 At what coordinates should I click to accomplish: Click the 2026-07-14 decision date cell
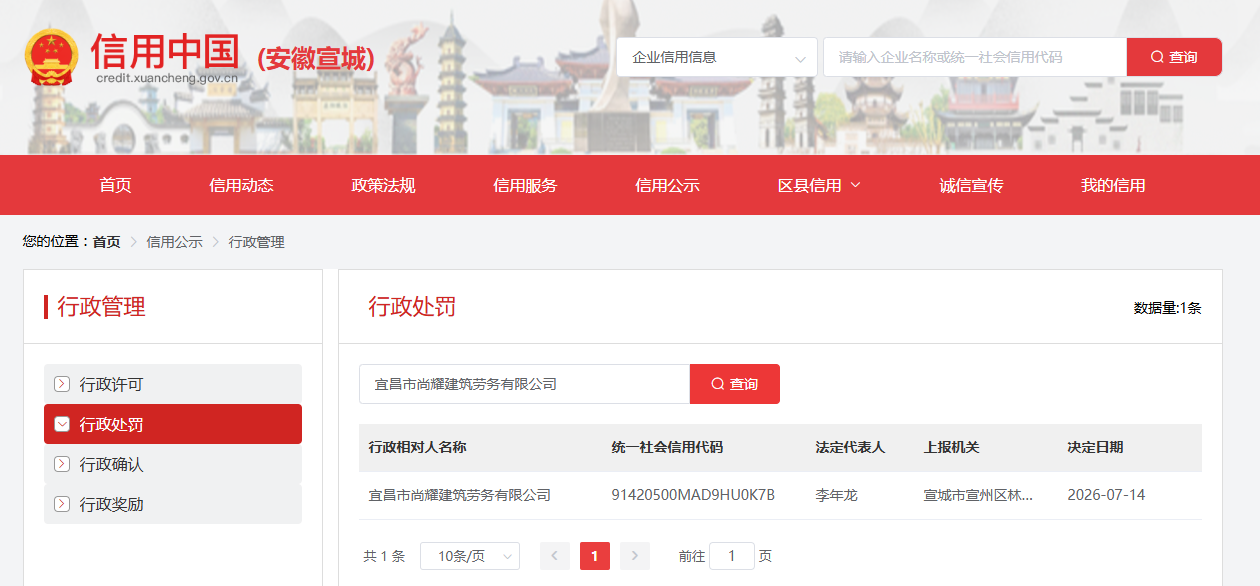pos(1106,495)
